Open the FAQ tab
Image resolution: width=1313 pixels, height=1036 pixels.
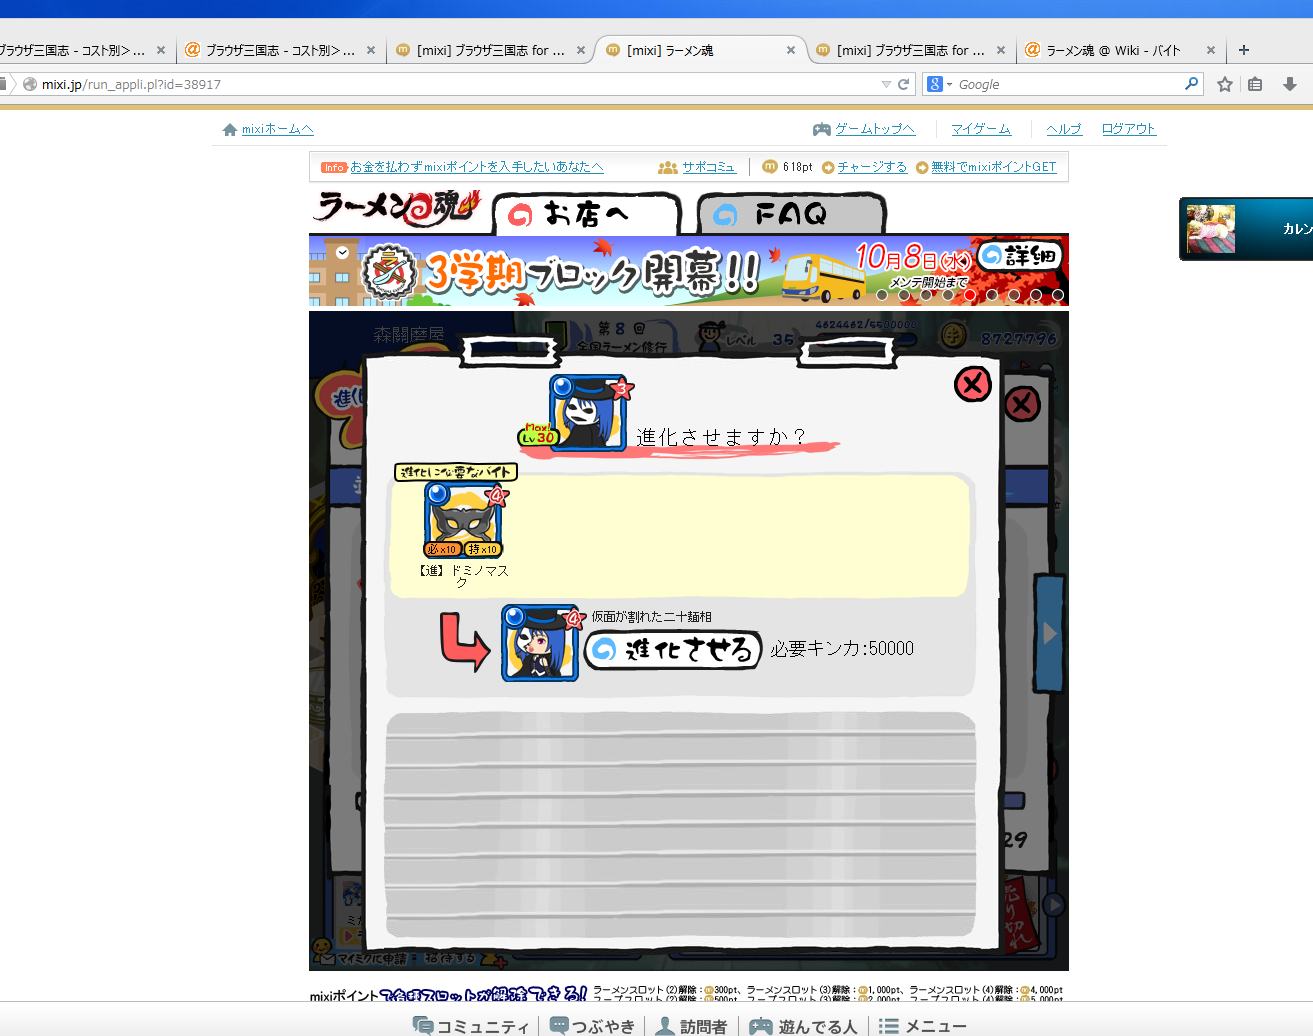791,214
